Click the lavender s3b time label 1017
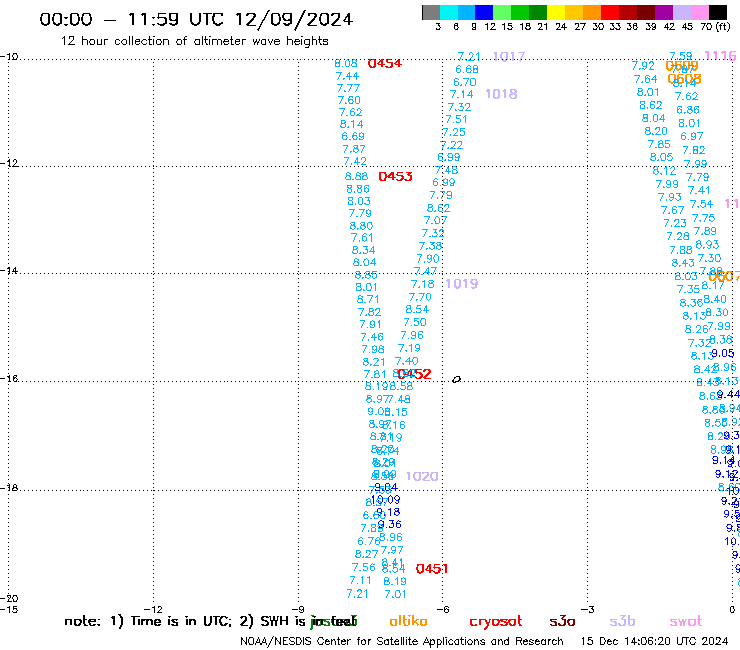Image resolution: width=740 pixels, height=650 pixels. point(509,57)
